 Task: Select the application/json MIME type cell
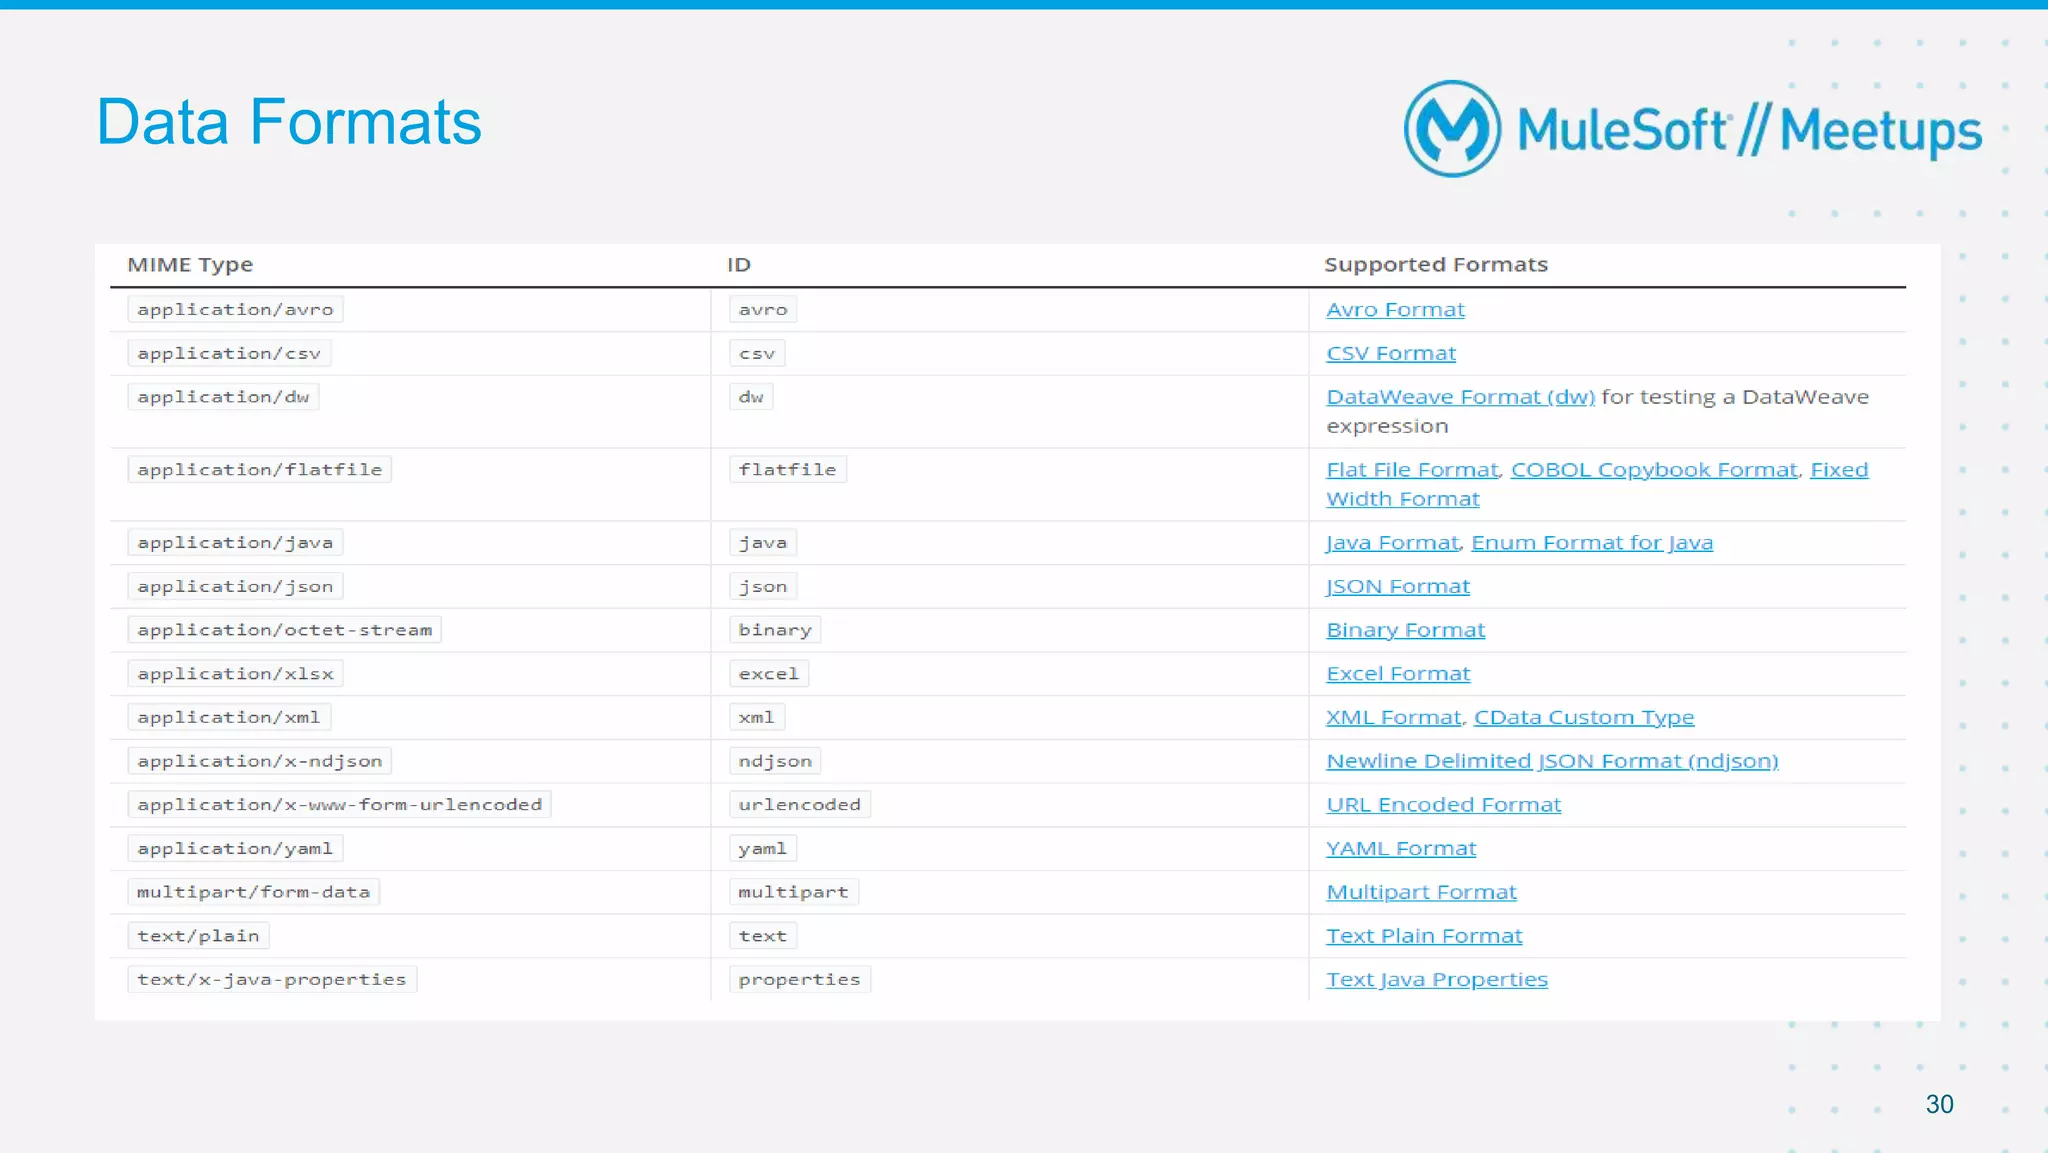point(235,587)
